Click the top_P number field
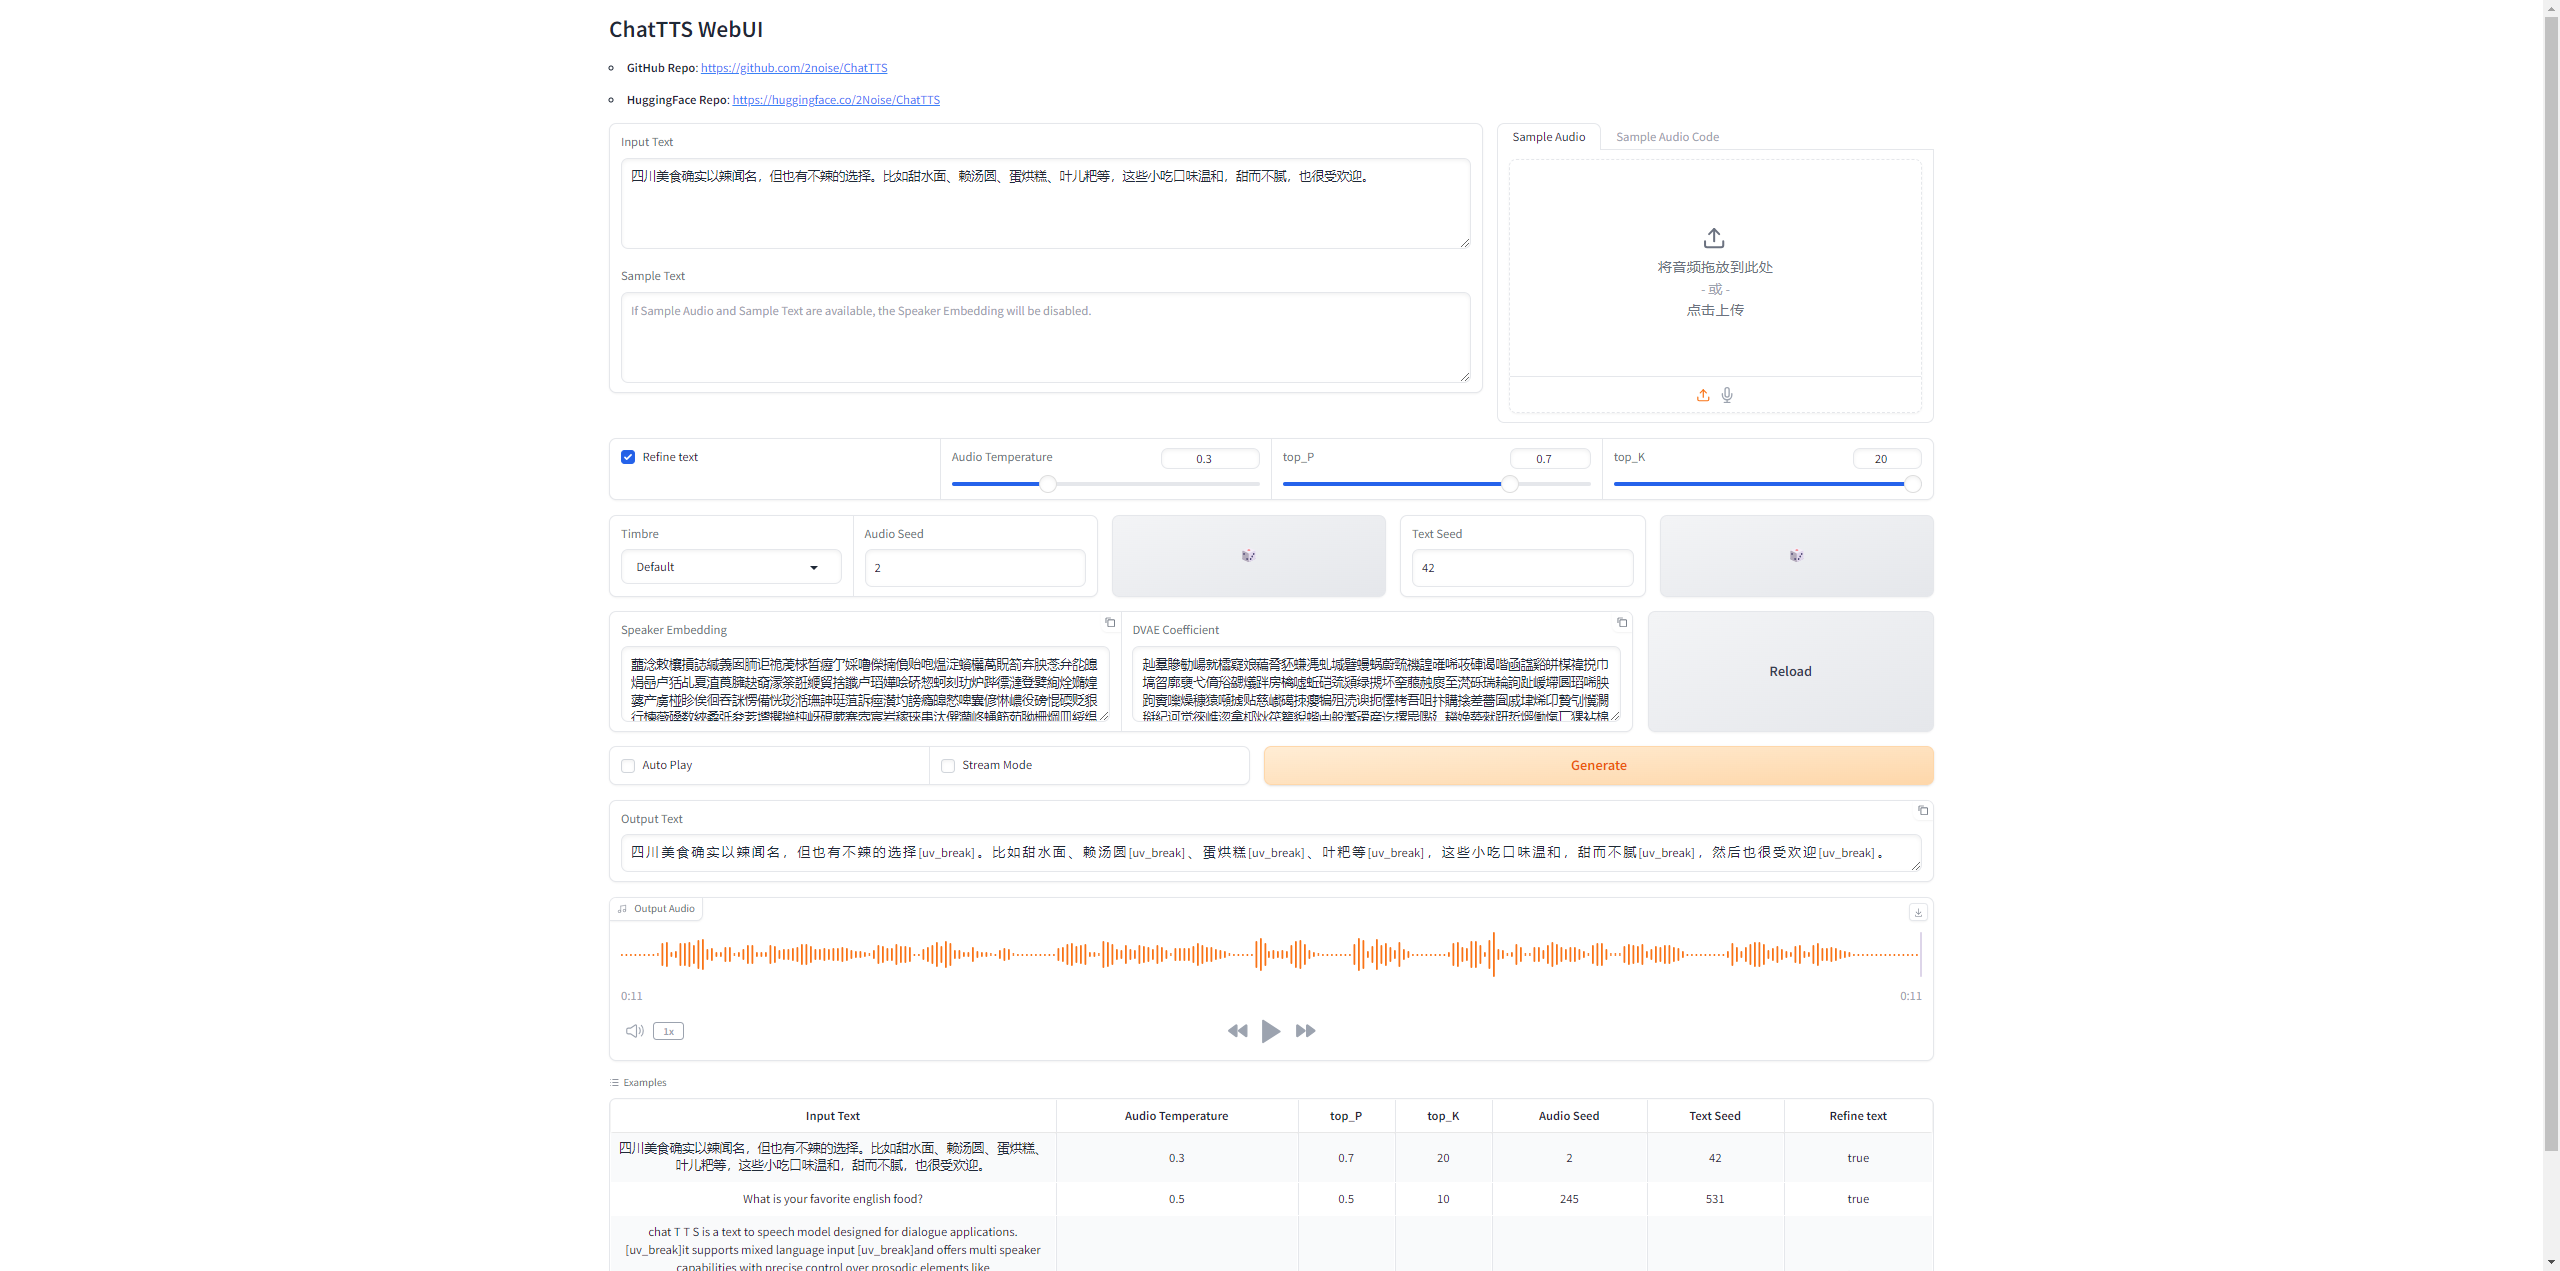This screenshot has width=2560, height=1271. [1550, 459]
